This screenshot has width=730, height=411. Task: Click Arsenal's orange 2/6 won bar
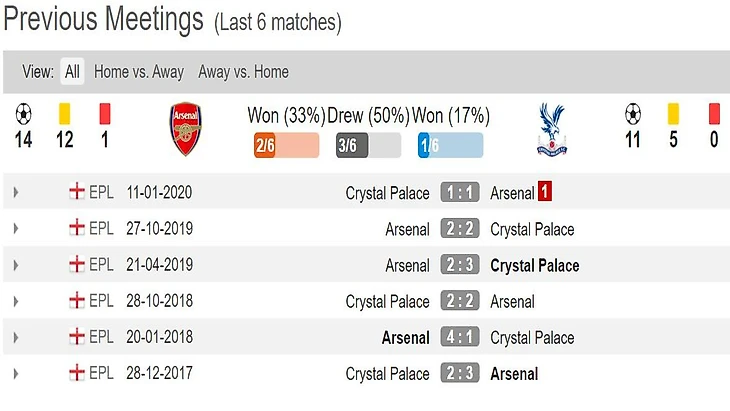tap(287, 146)
